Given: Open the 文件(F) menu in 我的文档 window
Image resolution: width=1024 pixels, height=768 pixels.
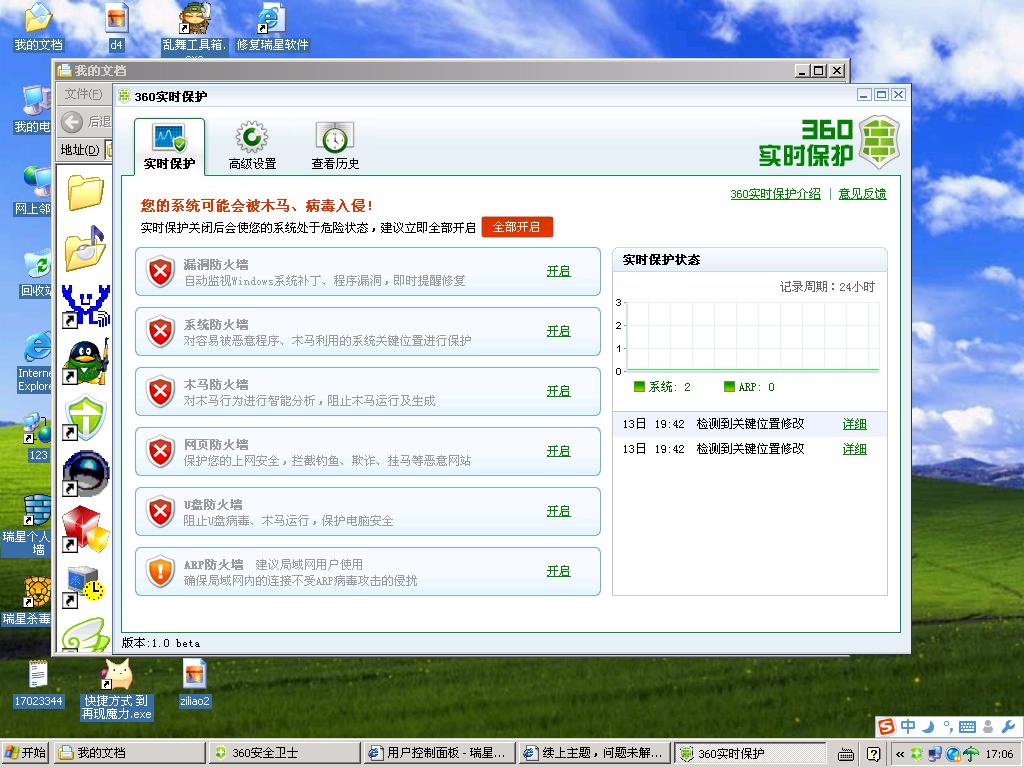Looking at the screenshot, I should [x=83, y=94].
